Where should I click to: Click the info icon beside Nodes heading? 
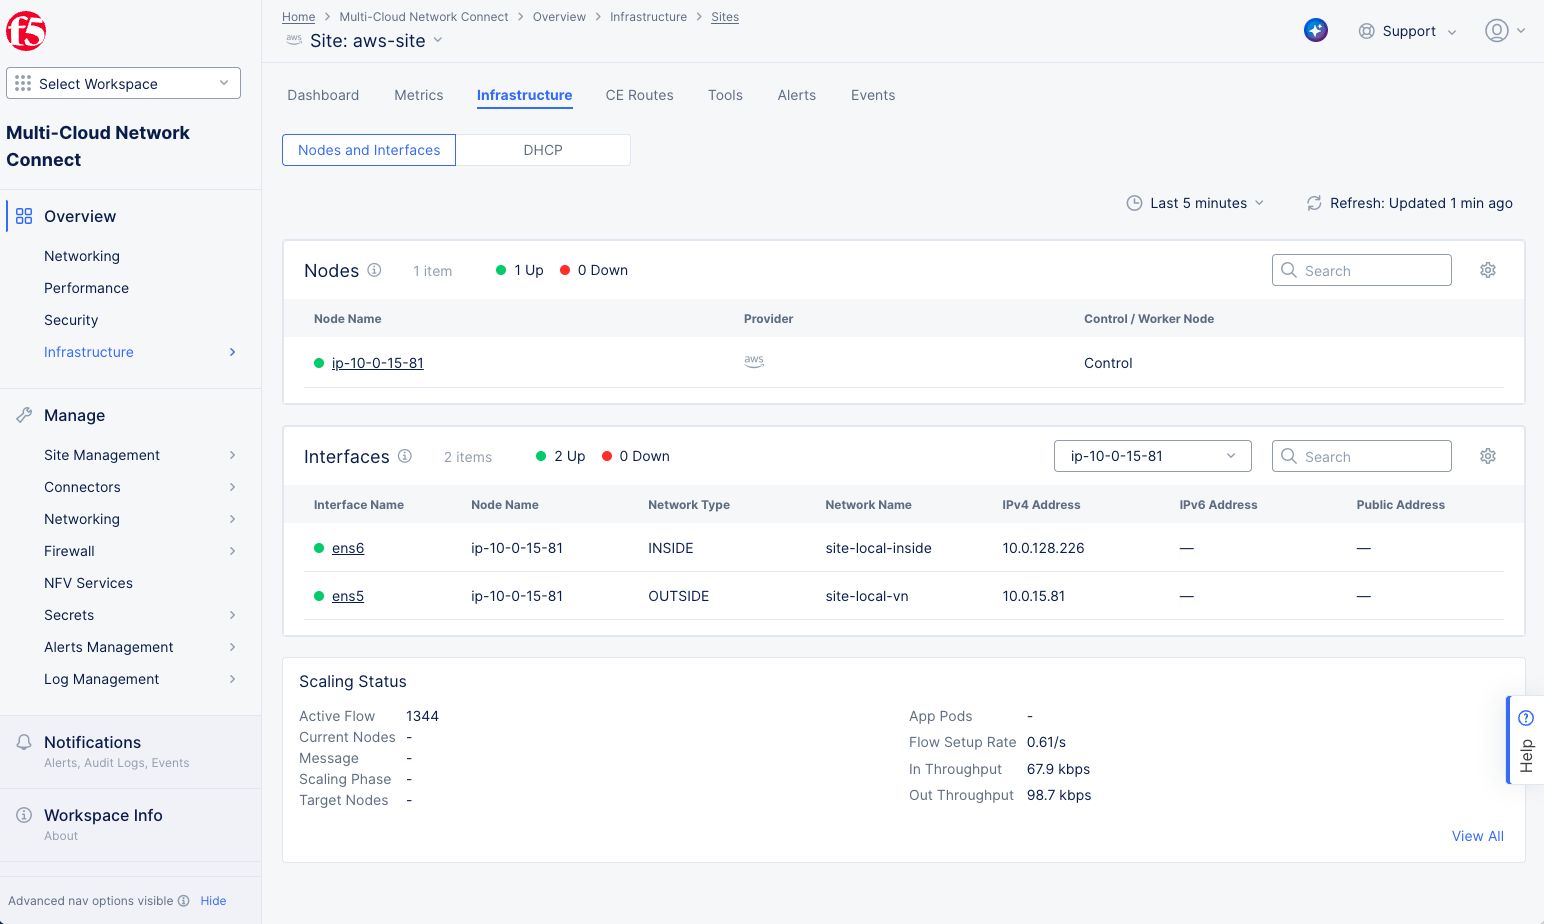coord(374,270)
